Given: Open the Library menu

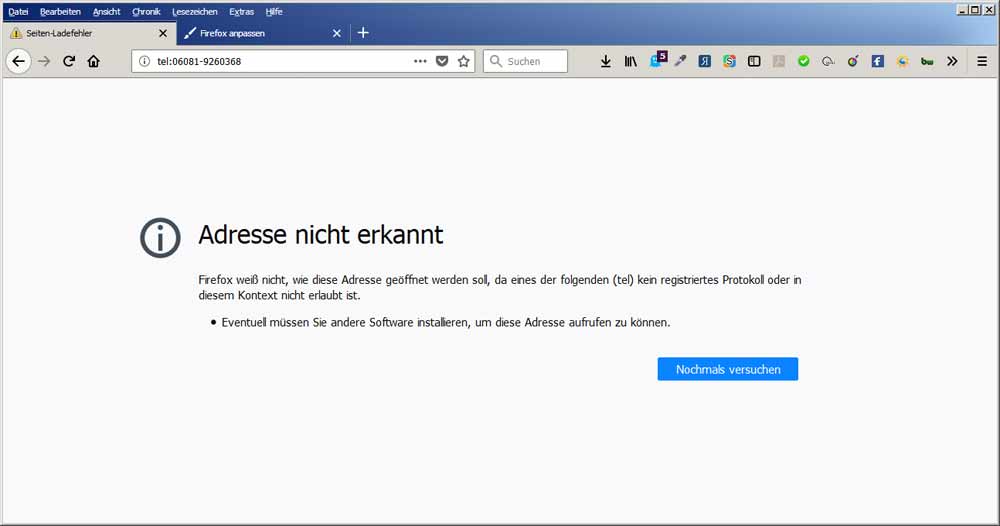Looking at the screenshot, I should coord(631,61).
